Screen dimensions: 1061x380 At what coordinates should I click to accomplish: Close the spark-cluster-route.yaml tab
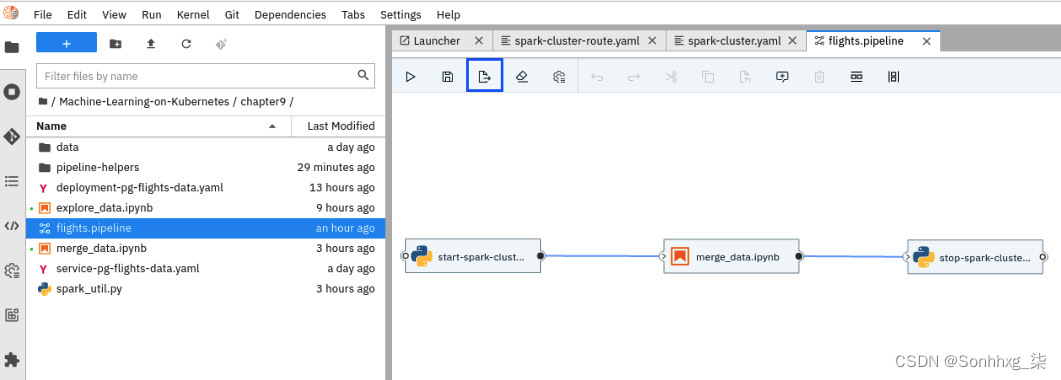pyautogui.click(x=652, y=41)
